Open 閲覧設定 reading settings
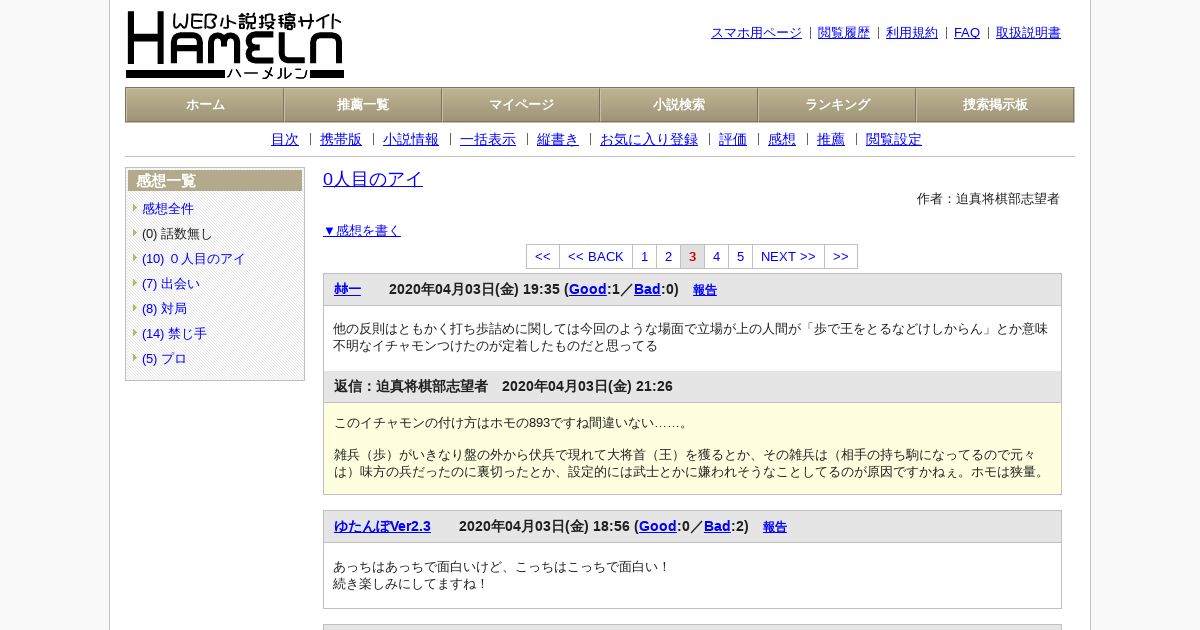1200x630 pixels. point(894,139)
